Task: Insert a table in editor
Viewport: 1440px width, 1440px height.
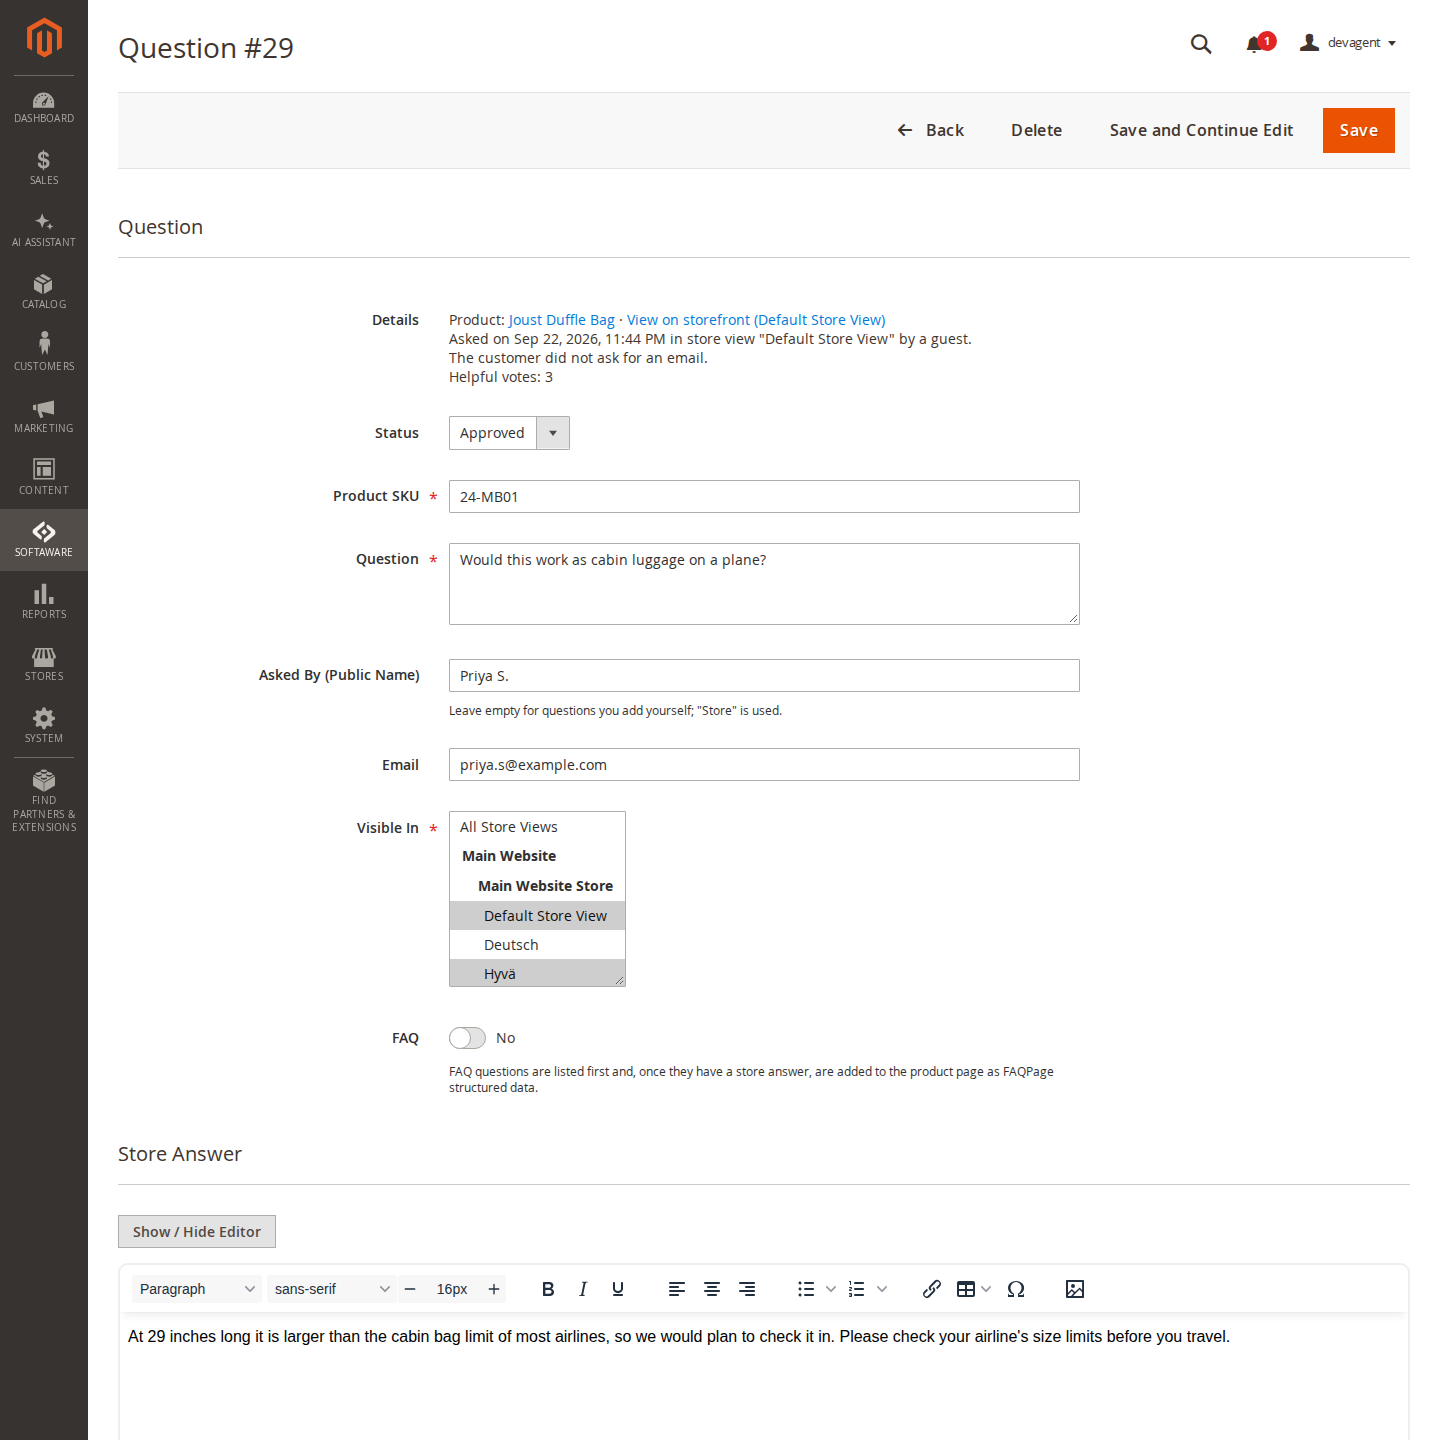Action: pos(966,1289)
